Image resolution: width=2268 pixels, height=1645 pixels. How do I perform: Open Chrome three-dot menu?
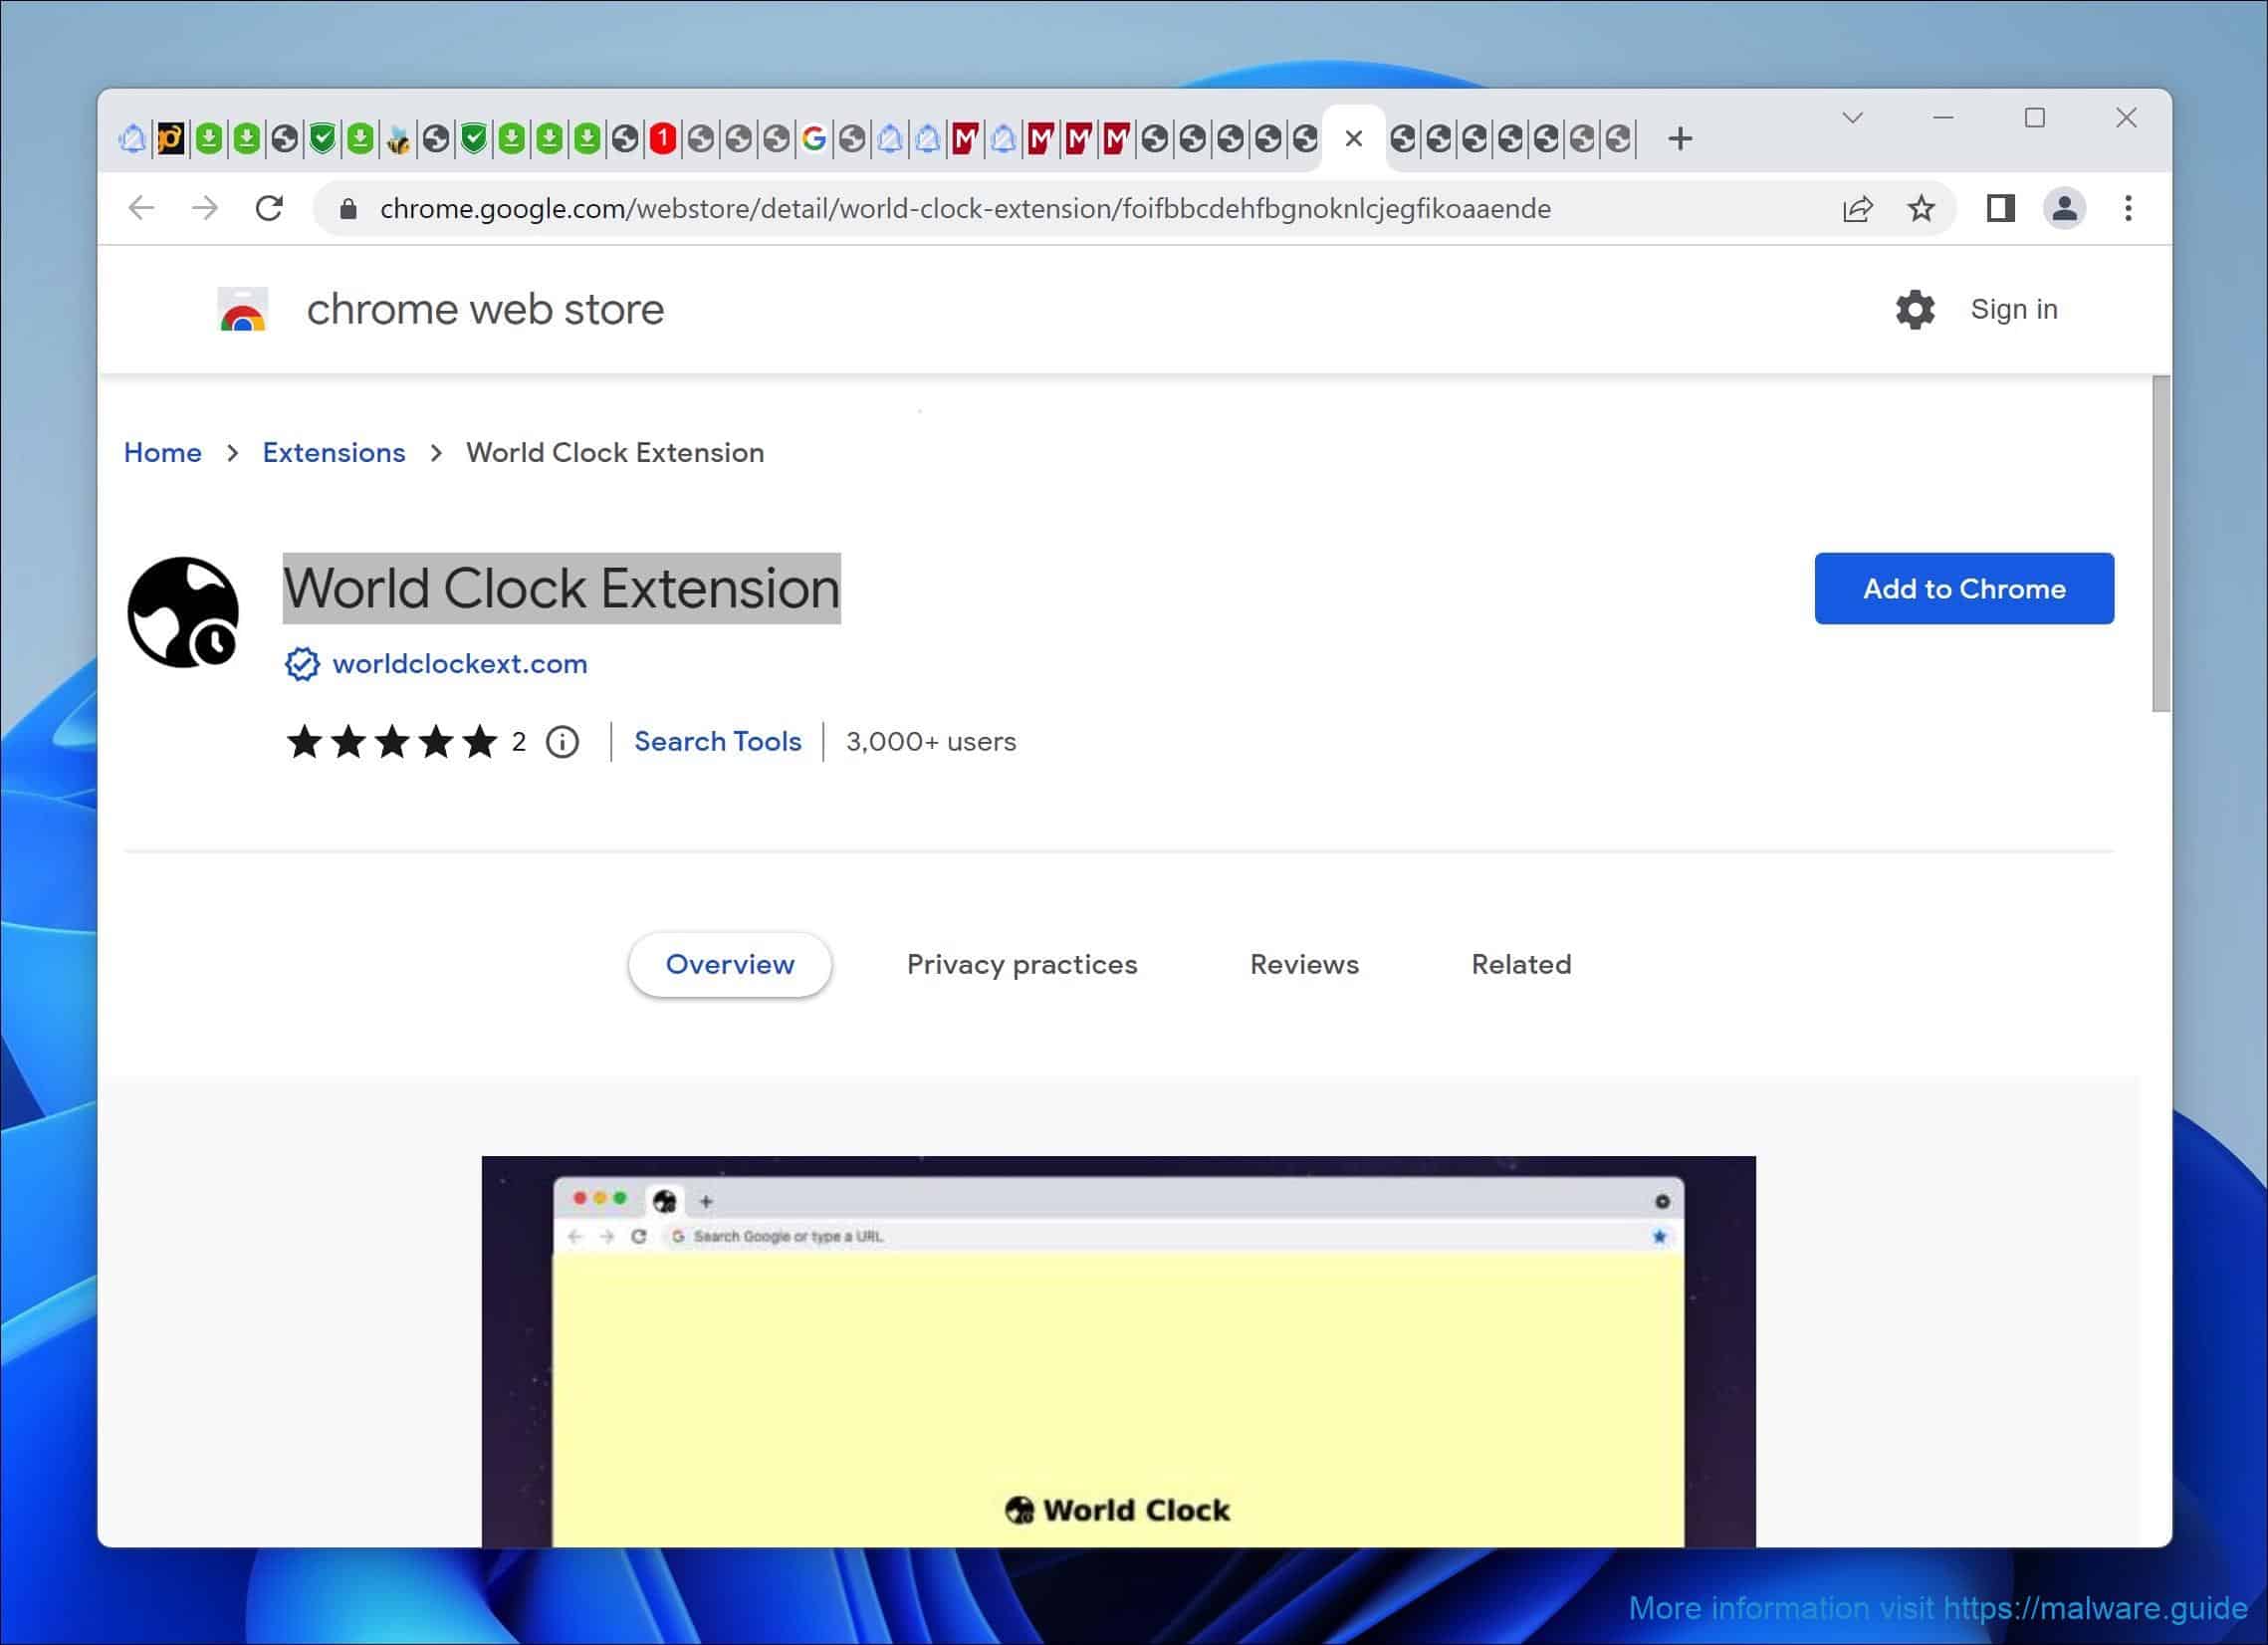pyautogui.click(x=2128, y=208)
